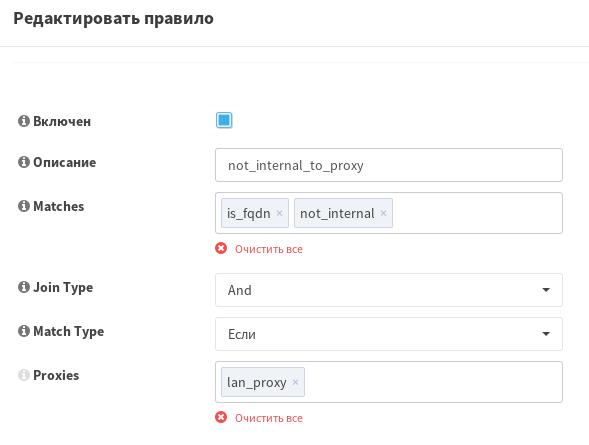Toggle the Включен checkbox
Screen dimensions: 589x445
tap(224, 120)
